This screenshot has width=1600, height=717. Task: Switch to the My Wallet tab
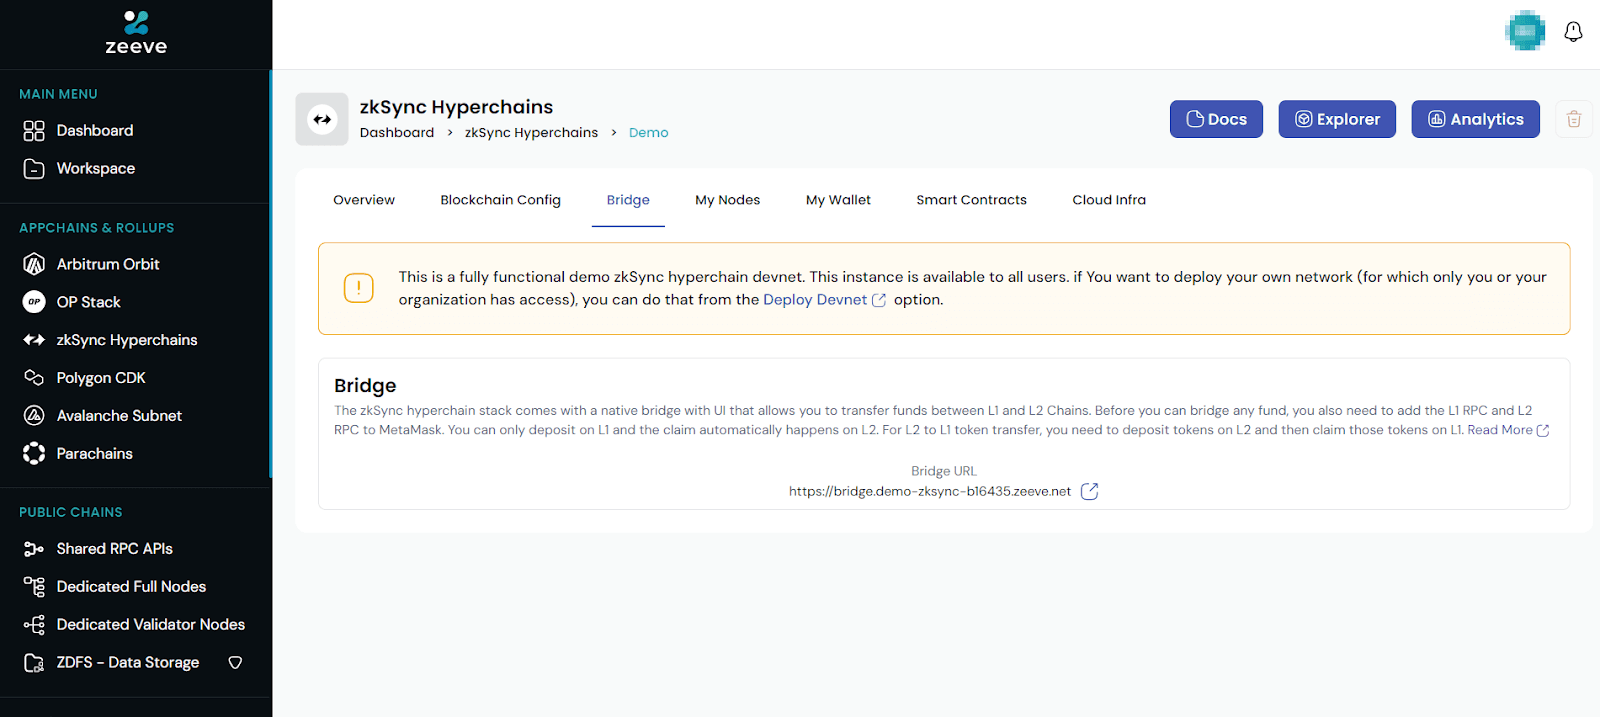point(838,200)
